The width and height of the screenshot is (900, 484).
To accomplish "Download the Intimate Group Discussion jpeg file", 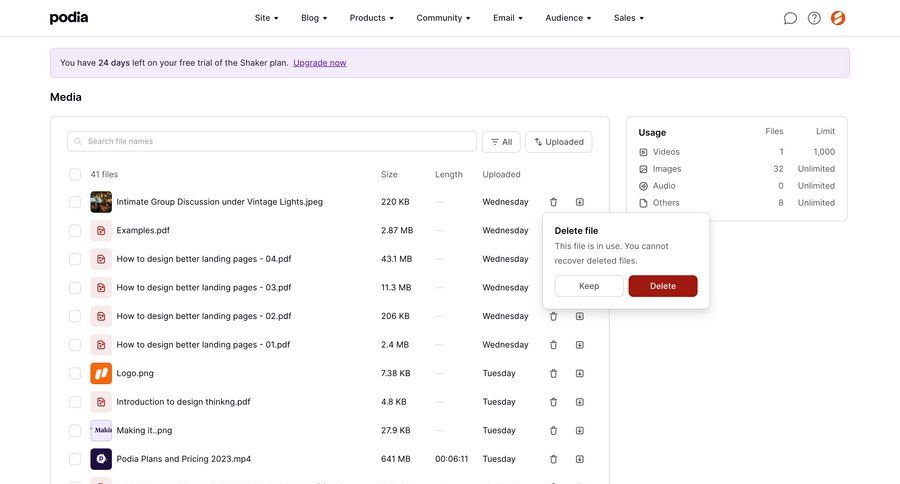I will tap(580, 202).
